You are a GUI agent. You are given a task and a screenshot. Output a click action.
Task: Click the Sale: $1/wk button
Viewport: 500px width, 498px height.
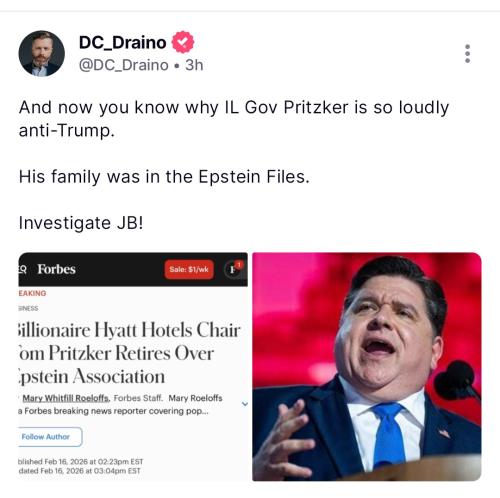(189, 269)
